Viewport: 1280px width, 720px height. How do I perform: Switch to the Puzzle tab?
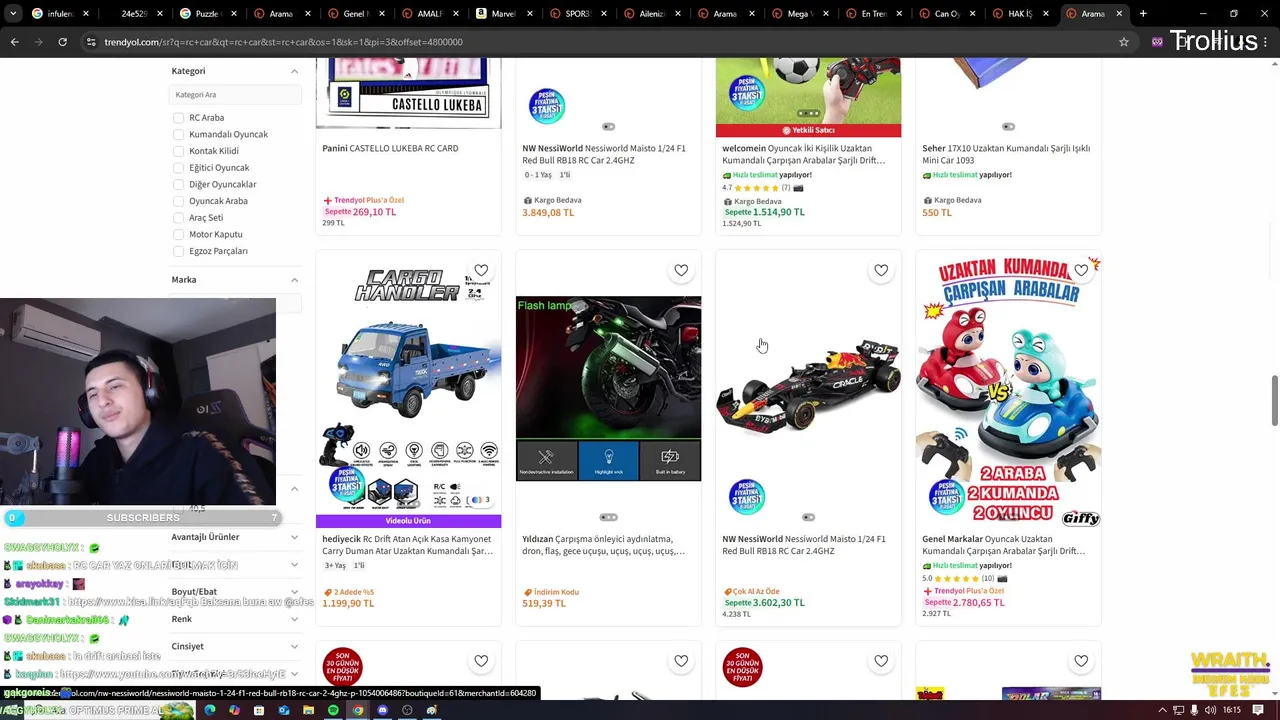[207, 14]
